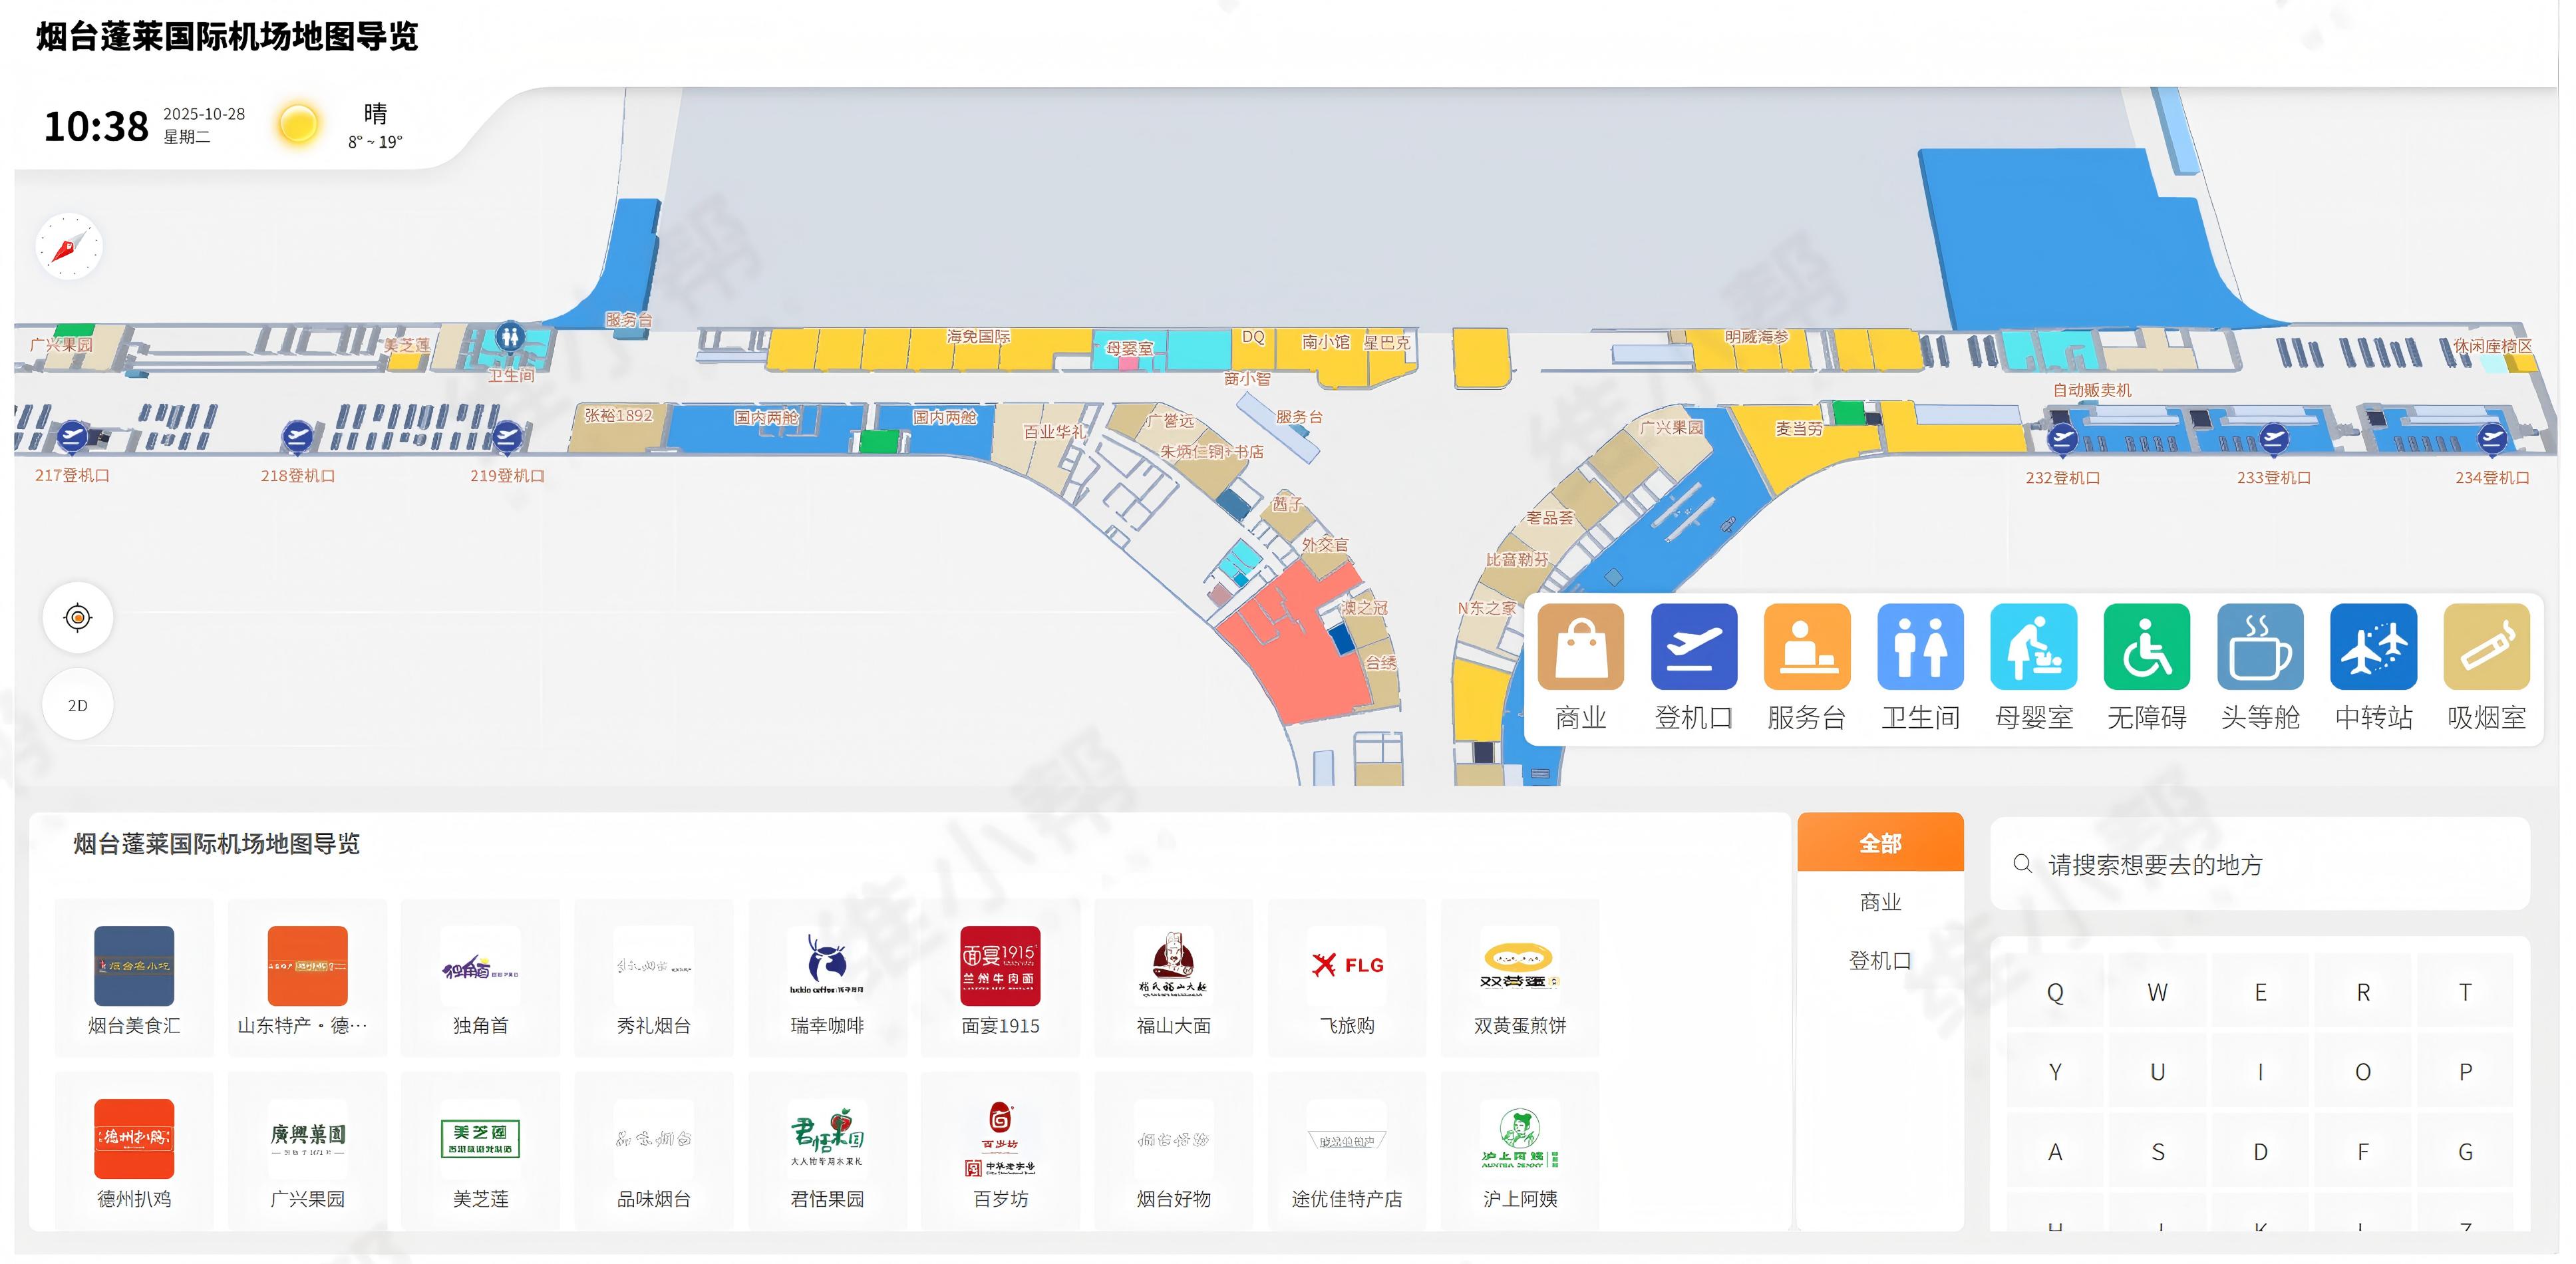Screen dimensions: 2576x1264
Task: Select the 全部 category tab
Action: 1880,843
